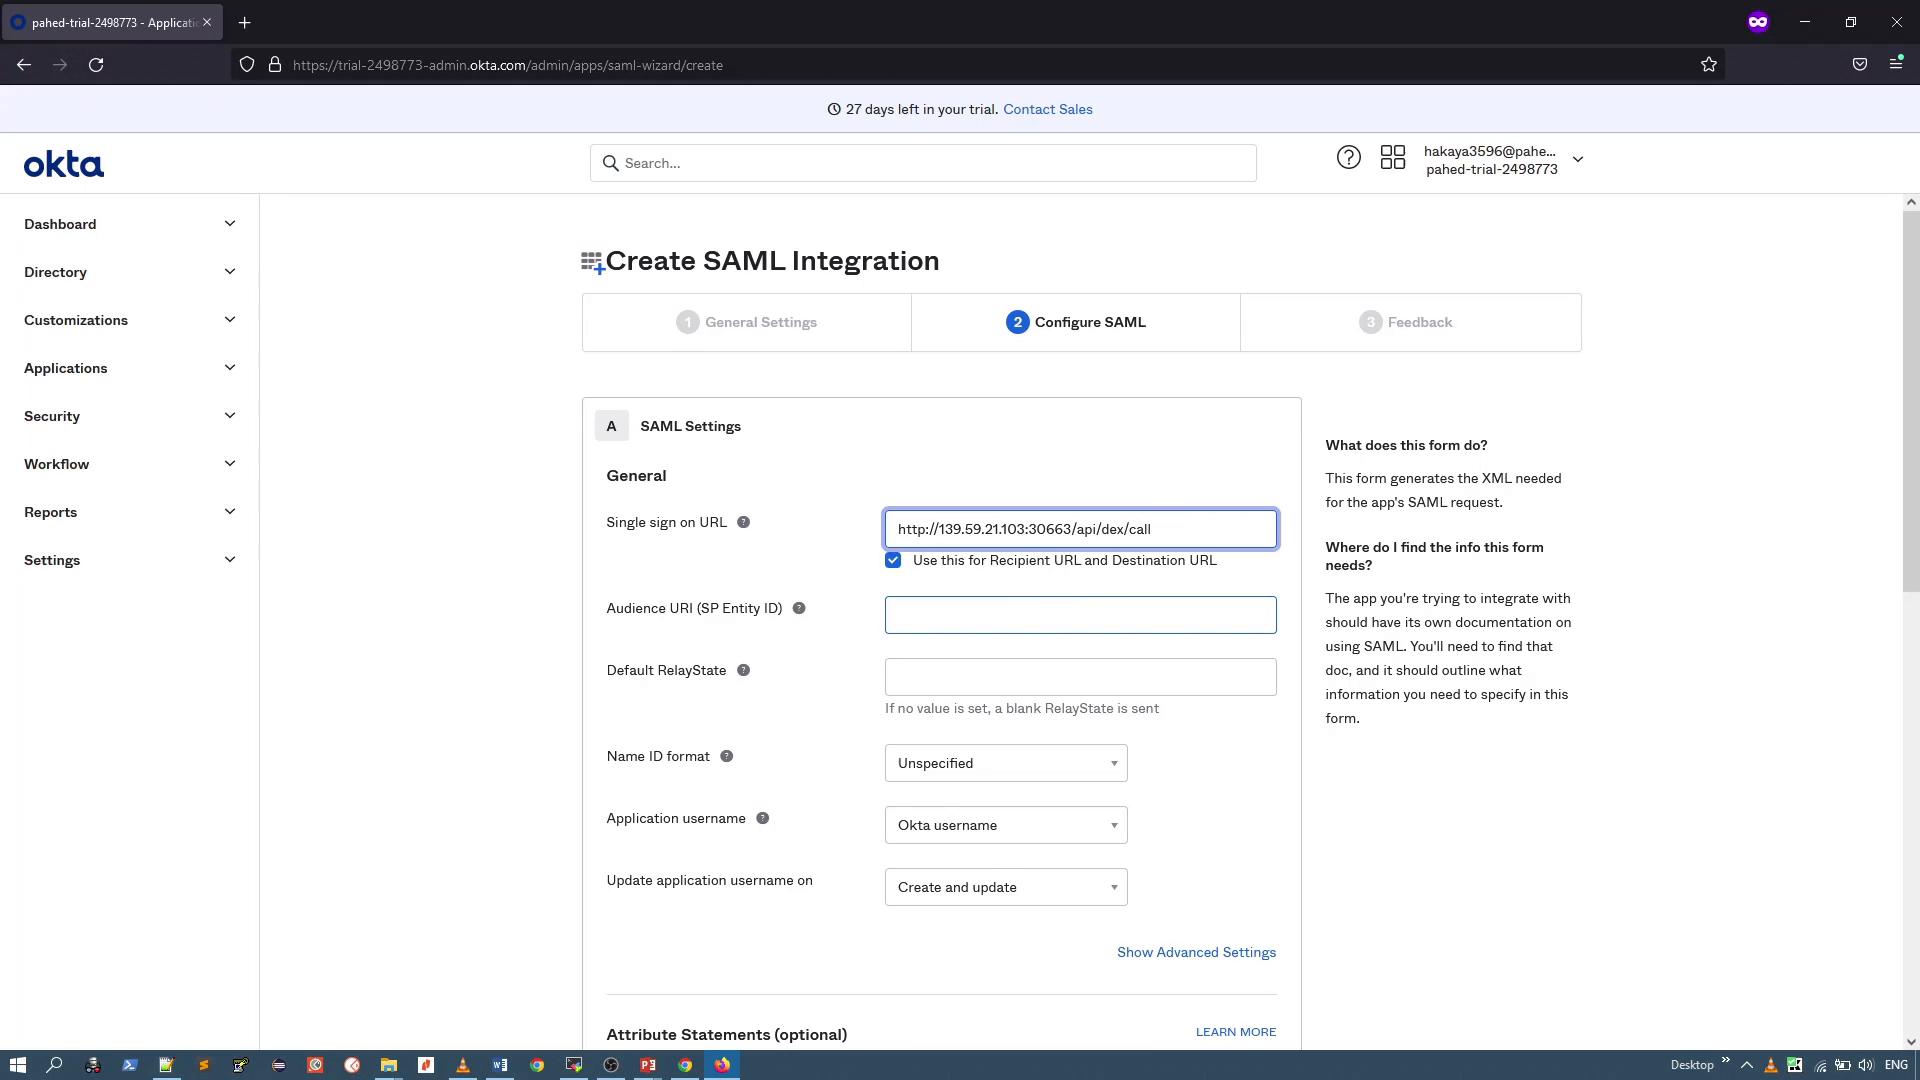This screenshot has width=1920, height=1080.
Task: Select the Configure SAML step
Action: [1076, 322]
